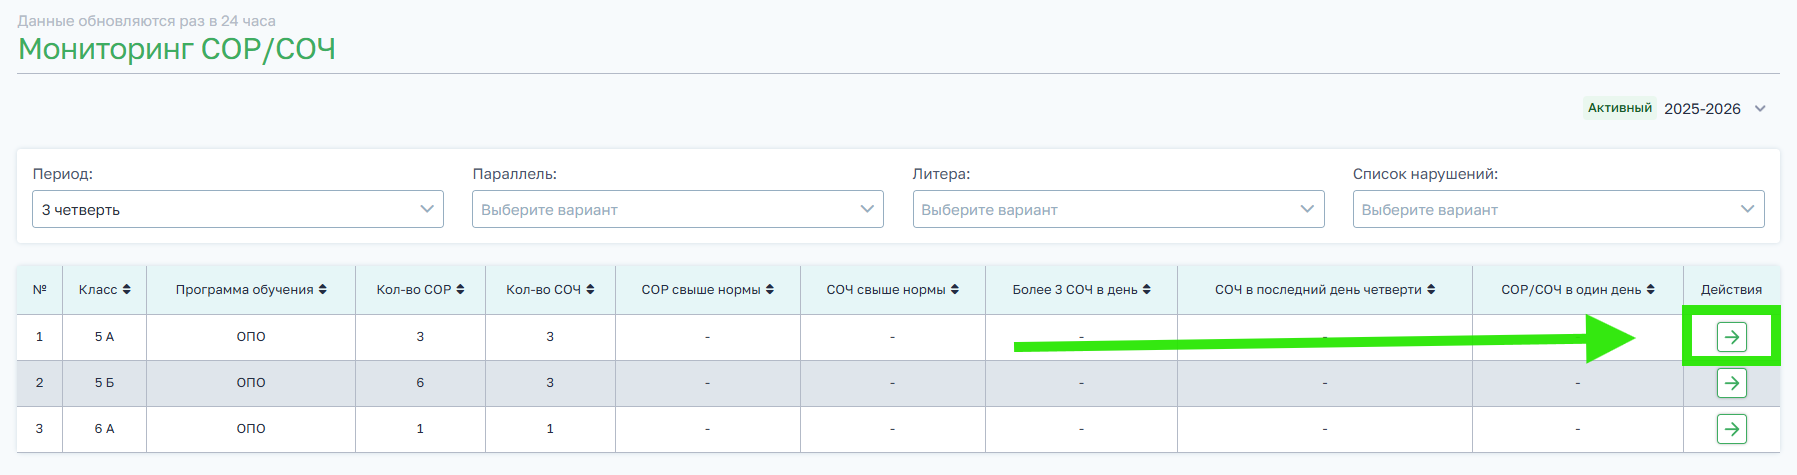Click the Мониторинг СОР/СОЧ page title
The image size is (1797, 475).
coord(177,49)
